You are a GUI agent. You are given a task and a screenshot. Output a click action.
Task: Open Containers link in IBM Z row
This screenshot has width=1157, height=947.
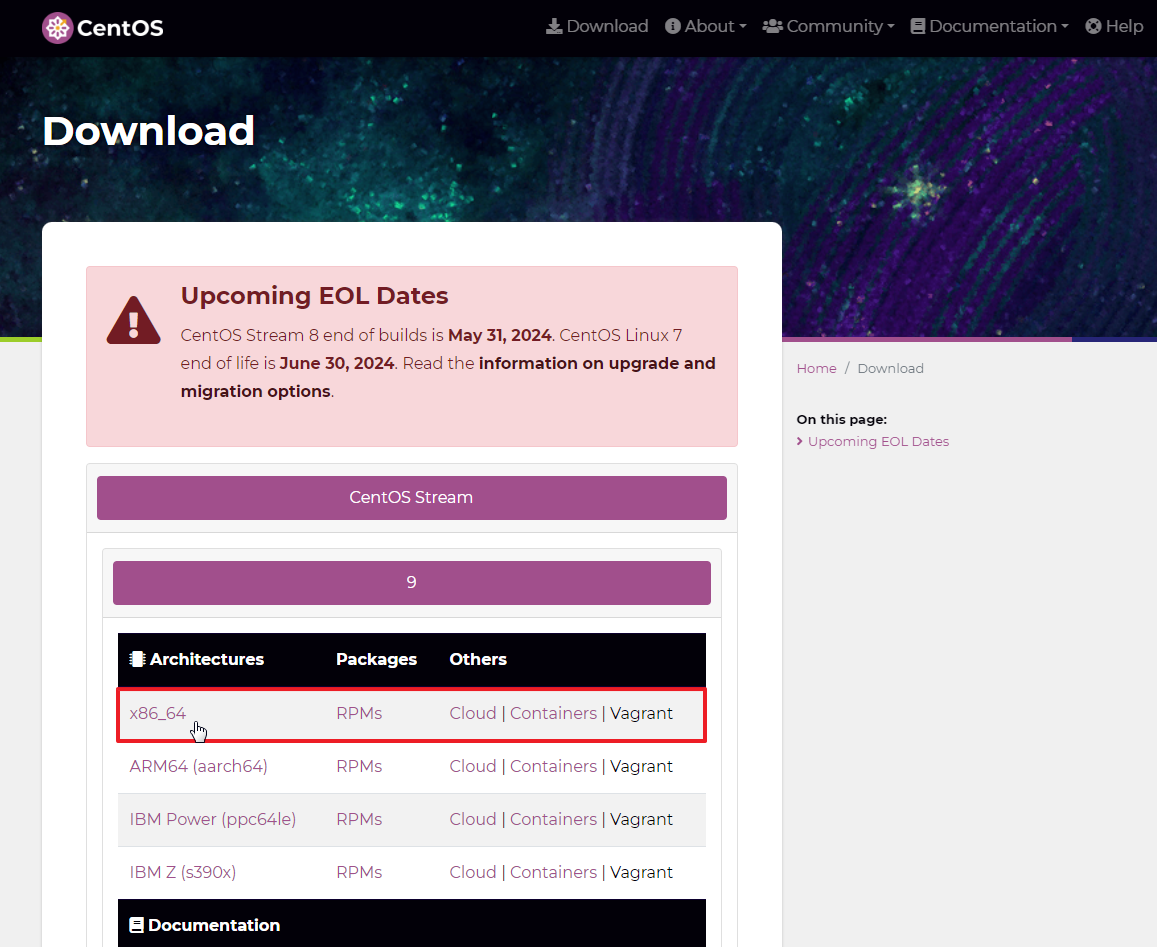[x=553, y=872]
